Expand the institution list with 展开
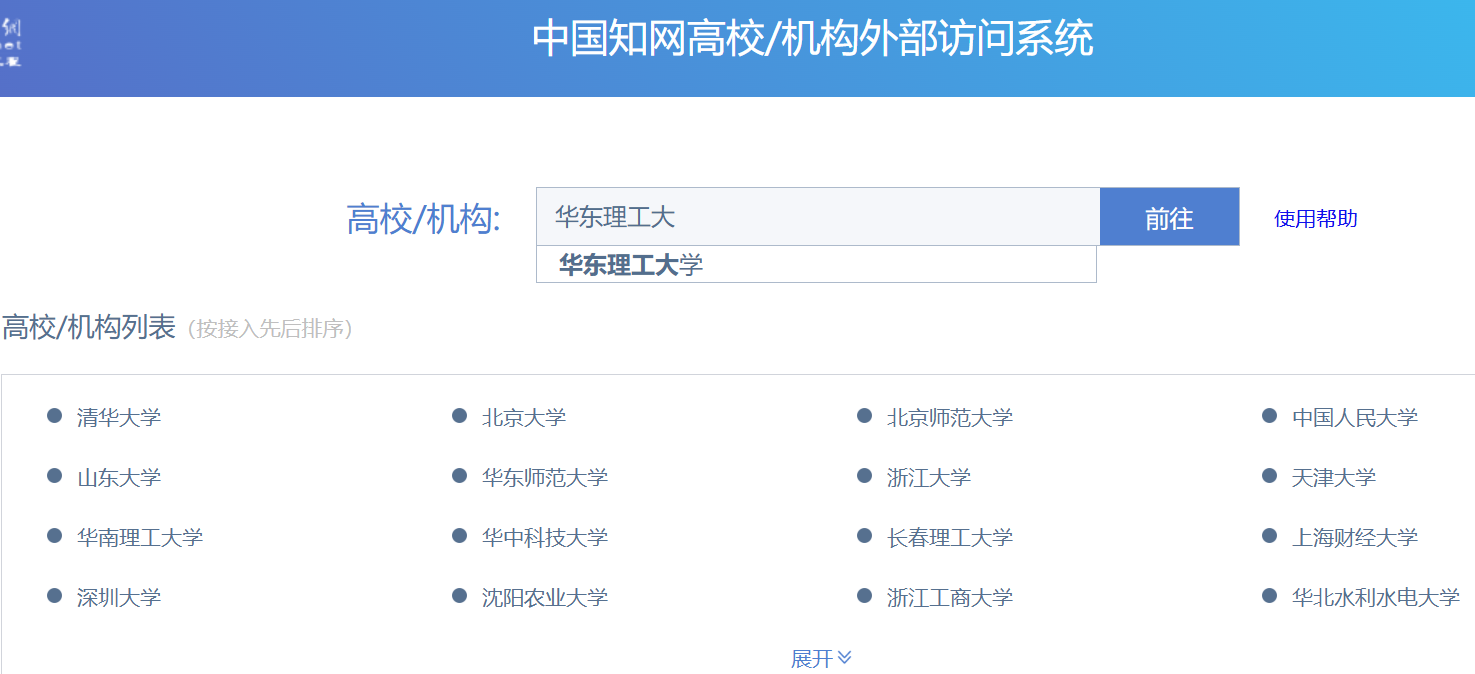Image resolution: width=1475 pixels, height=674 pixels. coord(821,658)
